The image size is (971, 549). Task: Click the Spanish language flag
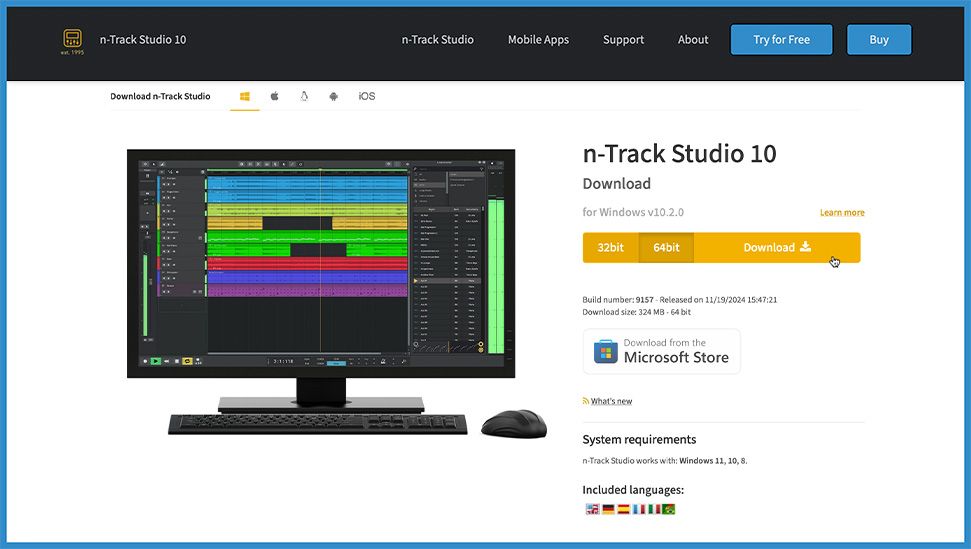click(624, 509)
